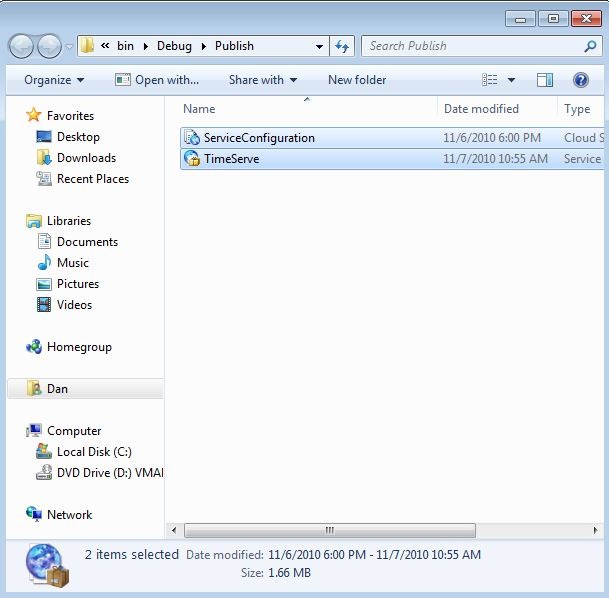This screenshot has height=598, width=609.
Task: Click the Homegroup icon
Action: (34, 346)
